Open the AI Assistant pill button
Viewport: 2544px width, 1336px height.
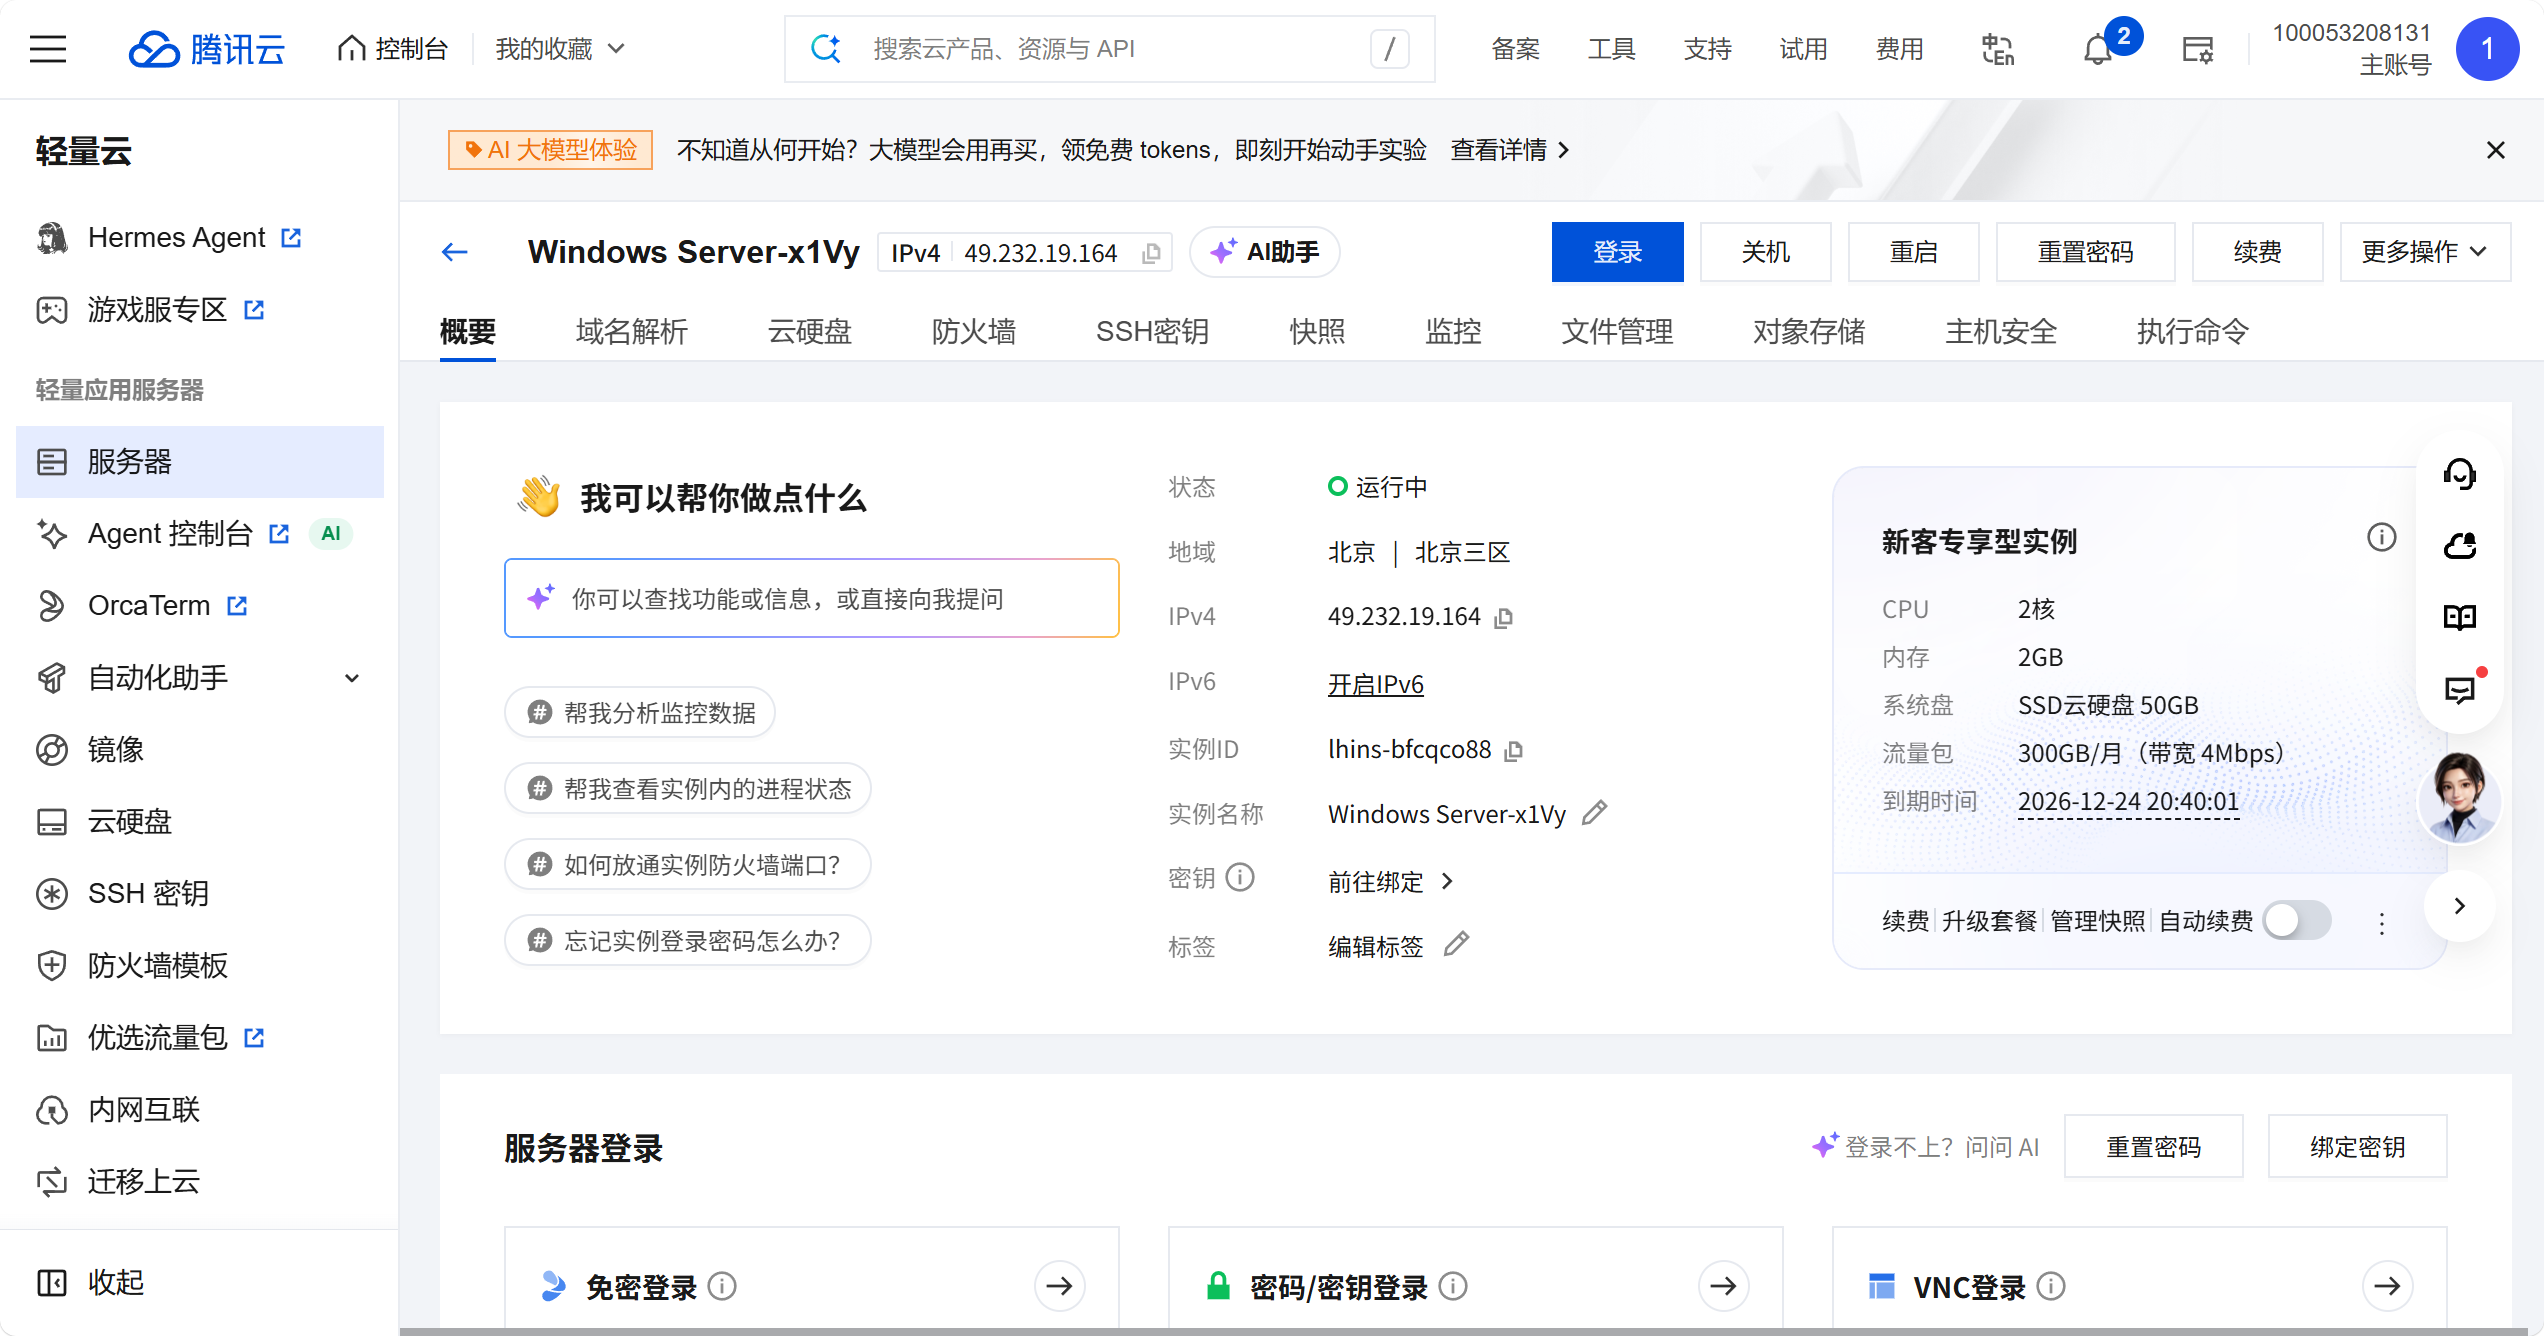tap(1265, 252)
